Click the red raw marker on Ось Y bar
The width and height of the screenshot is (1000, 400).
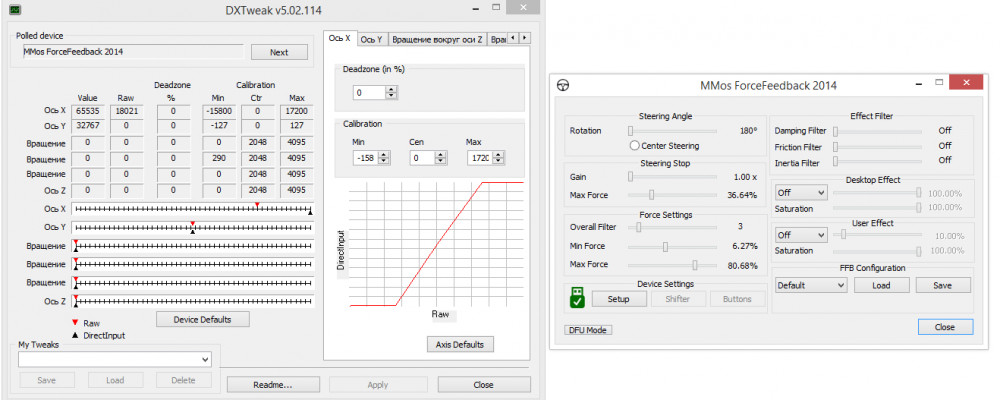pos(193,223)
